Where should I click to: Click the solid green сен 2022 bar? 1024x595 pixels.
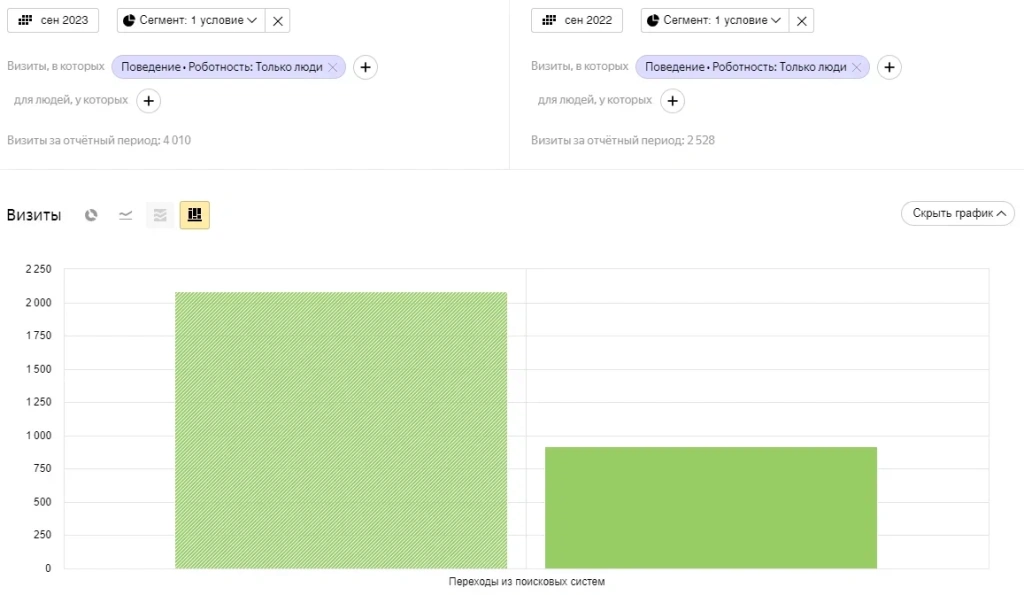[710, 507]
